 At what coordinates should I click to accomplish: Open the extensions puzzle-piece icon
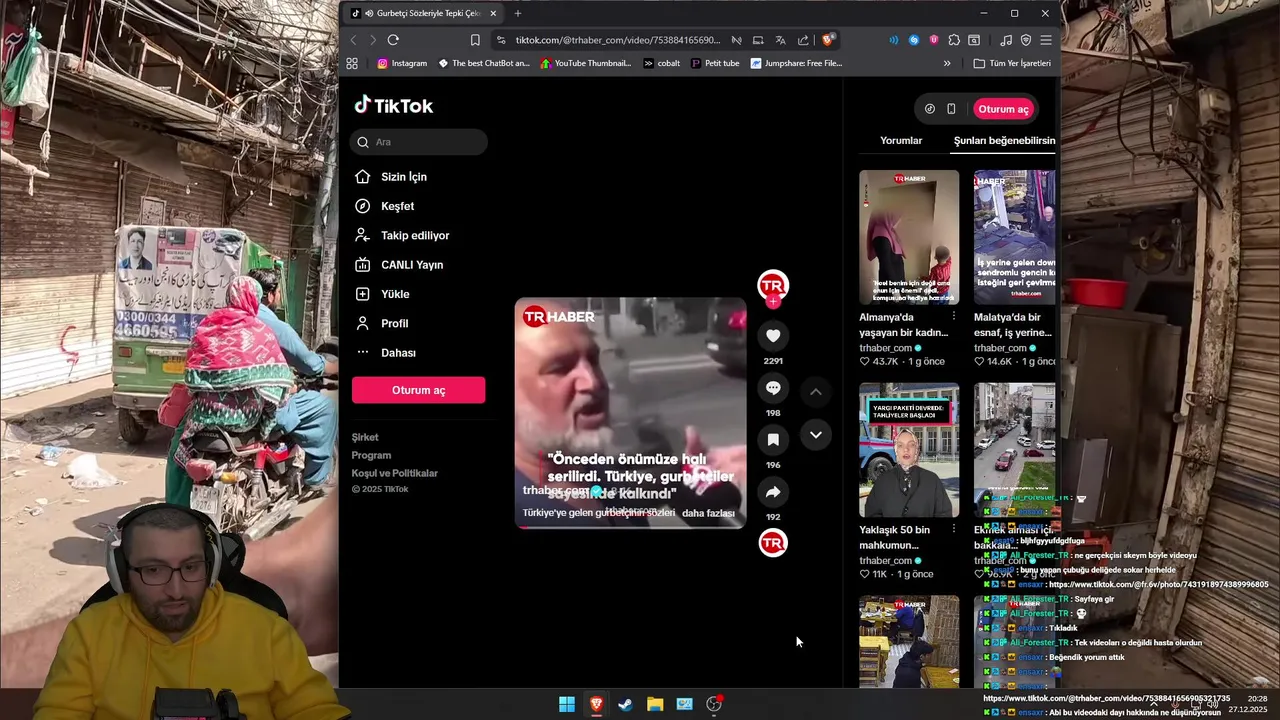coord(954,40)
